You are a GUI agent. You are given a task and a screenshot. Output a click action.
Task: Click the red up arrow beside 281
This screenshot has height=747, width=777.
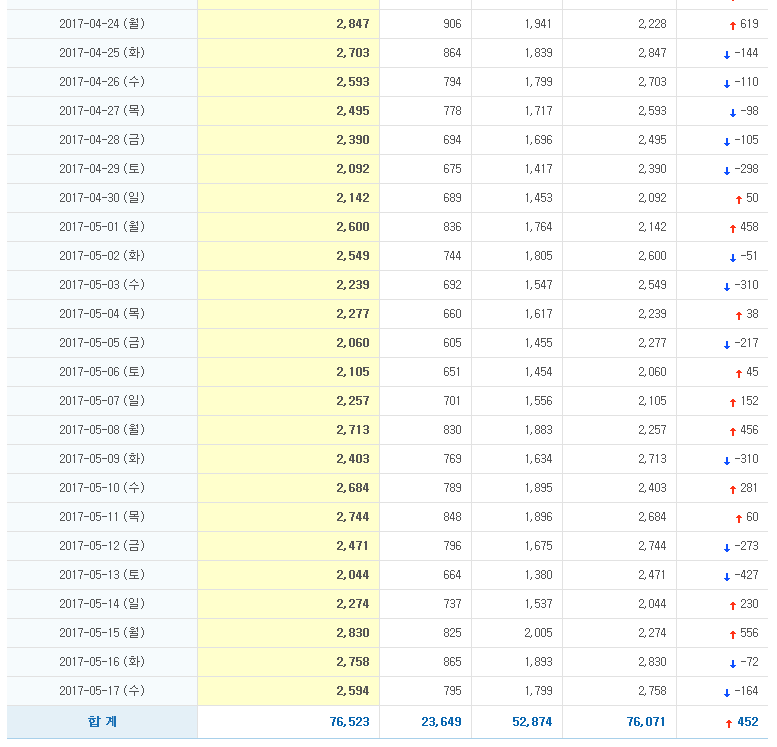732,489
